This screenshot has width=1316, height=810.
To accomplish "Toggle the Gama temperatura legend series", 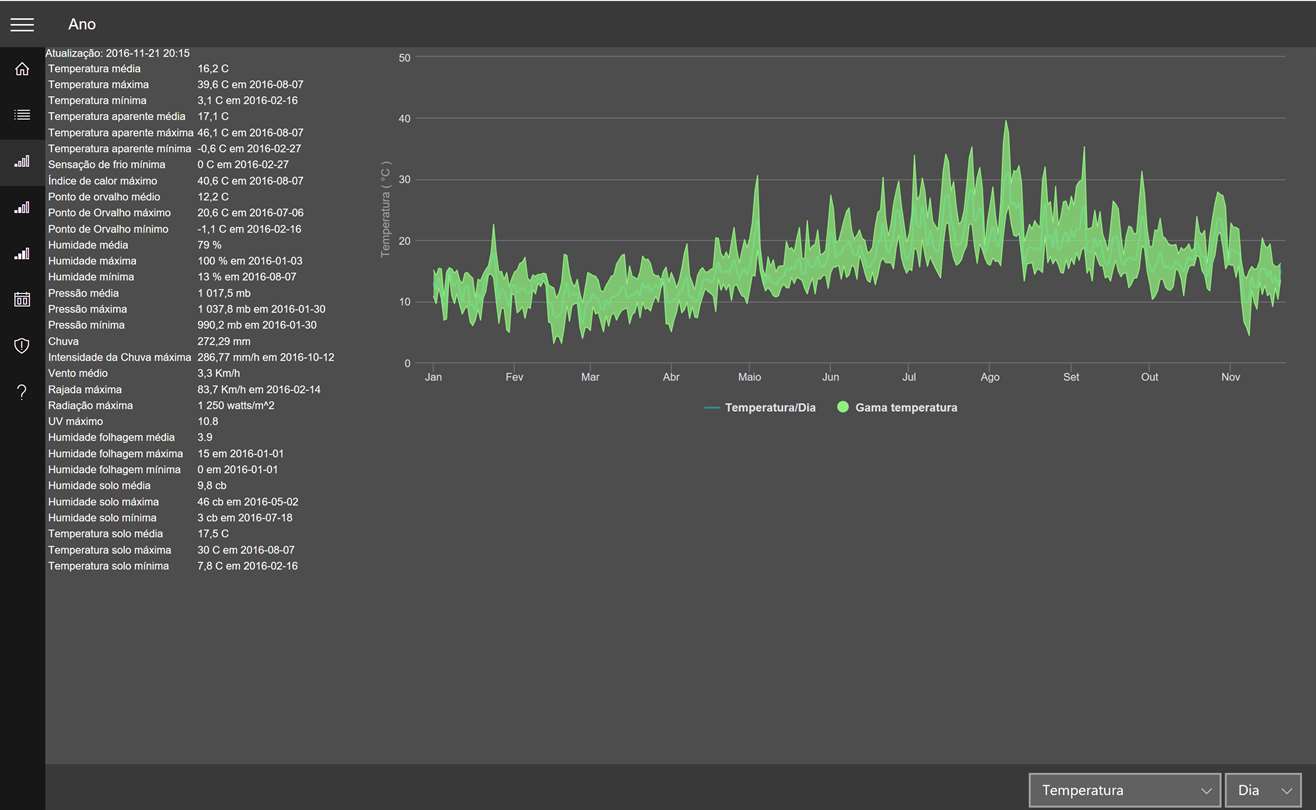I will (x=897, y=408).
